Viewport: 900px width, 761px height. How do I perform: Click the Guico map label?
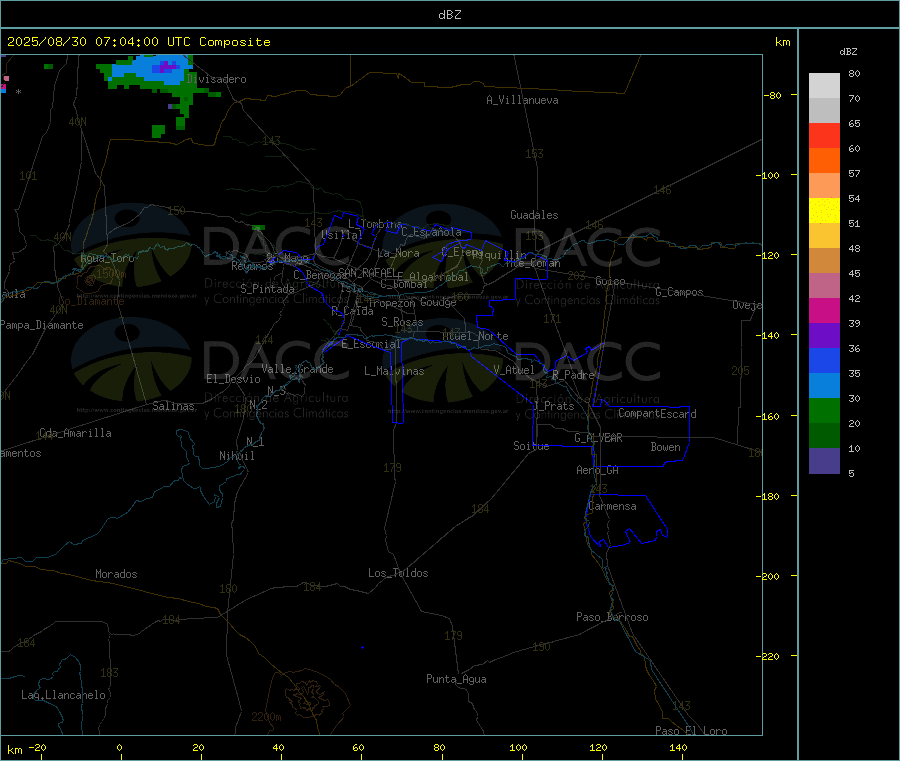610,281
